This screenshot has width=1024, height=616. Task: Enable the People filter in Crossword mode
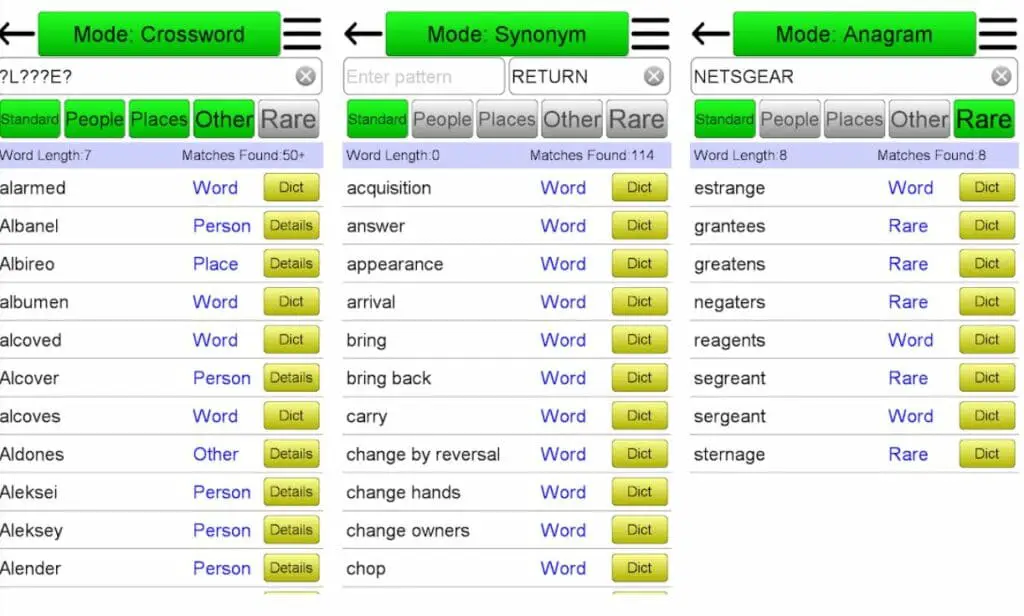click(x=94, y=119)
